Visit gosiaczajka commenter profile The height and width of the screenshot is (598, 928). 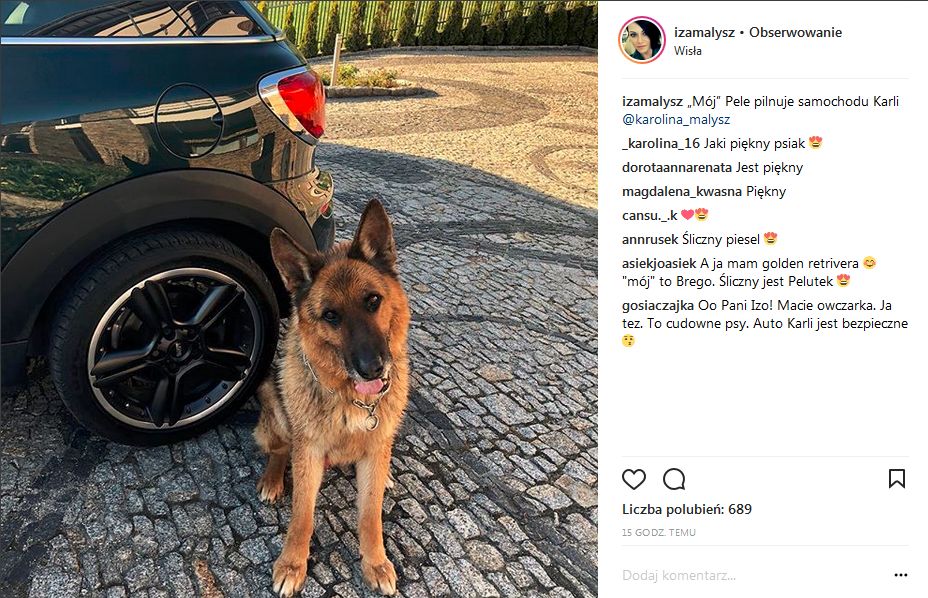658,306
